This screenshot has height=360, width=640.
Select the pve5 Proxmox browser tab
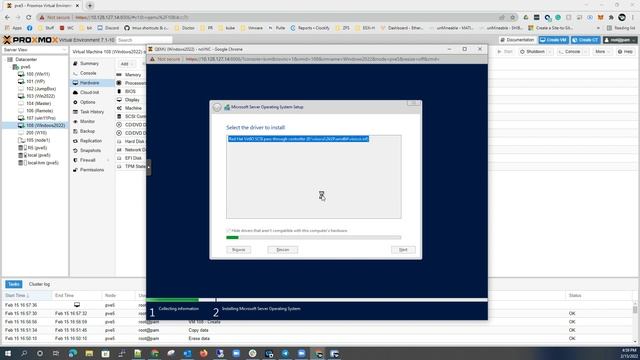pos(42,6)
